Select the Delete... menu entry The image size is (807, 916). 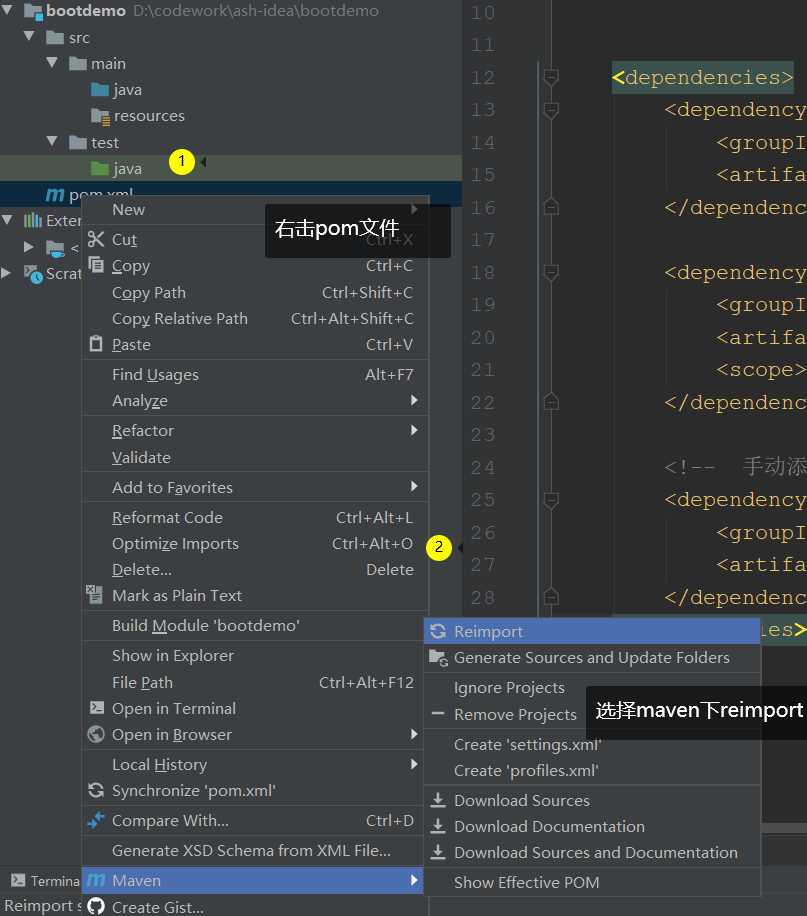click(255, 569)
